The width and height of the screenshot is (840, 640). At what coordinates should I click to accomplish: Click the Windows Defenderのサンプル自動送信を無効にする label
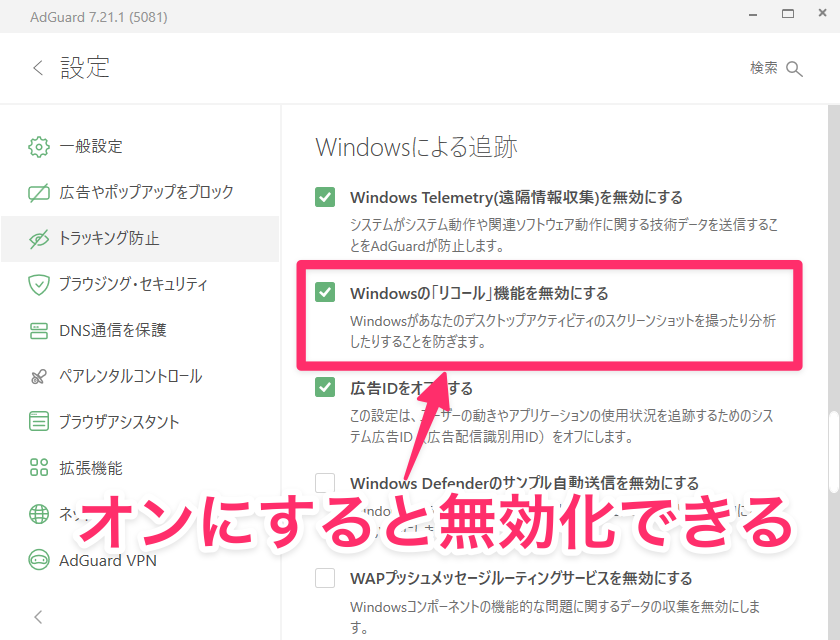point(524,483)
